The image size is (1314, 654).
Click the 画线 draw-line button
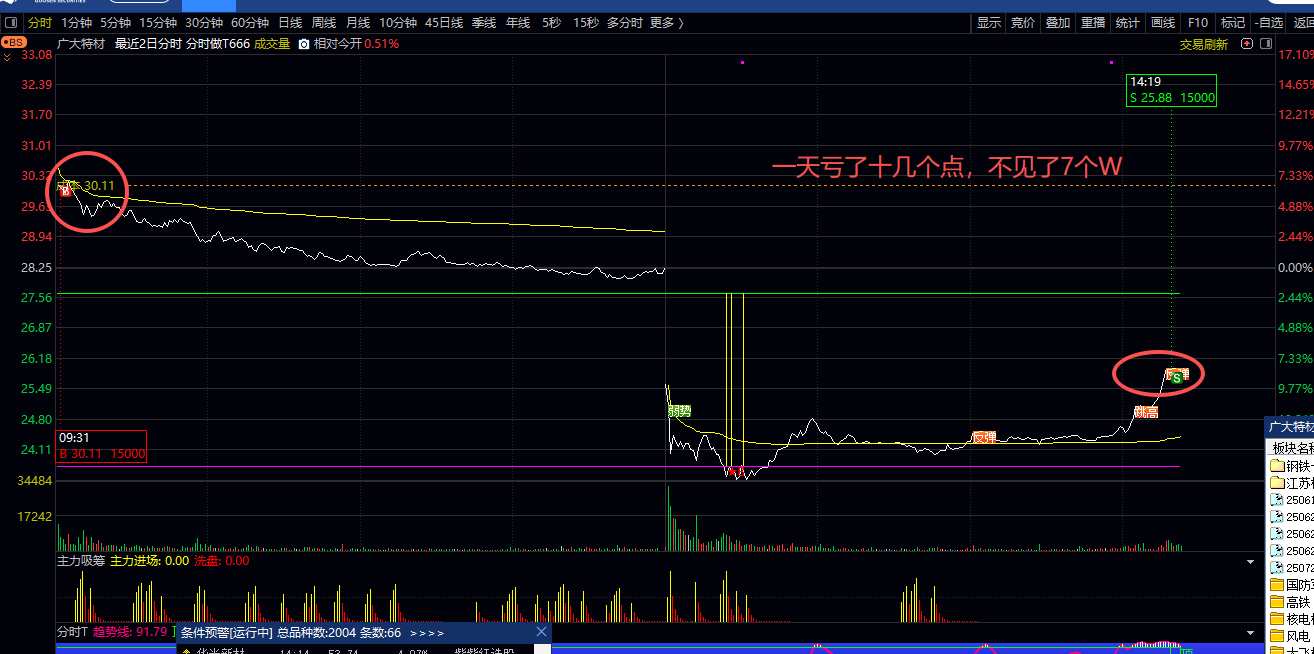point(1163,22)
